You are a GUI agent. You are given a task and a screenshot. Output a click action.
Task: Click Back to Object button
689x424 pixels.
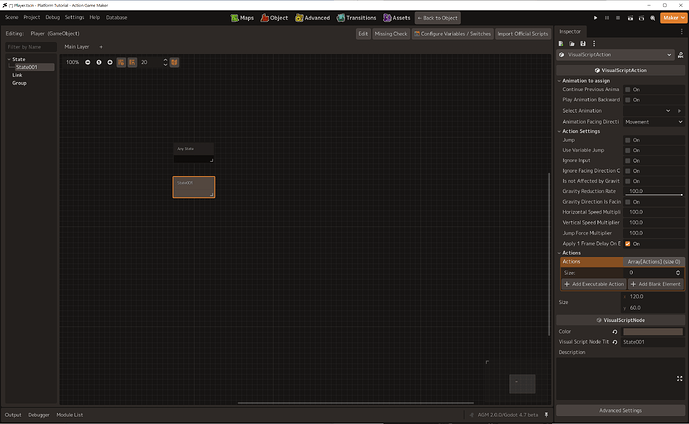437,18
